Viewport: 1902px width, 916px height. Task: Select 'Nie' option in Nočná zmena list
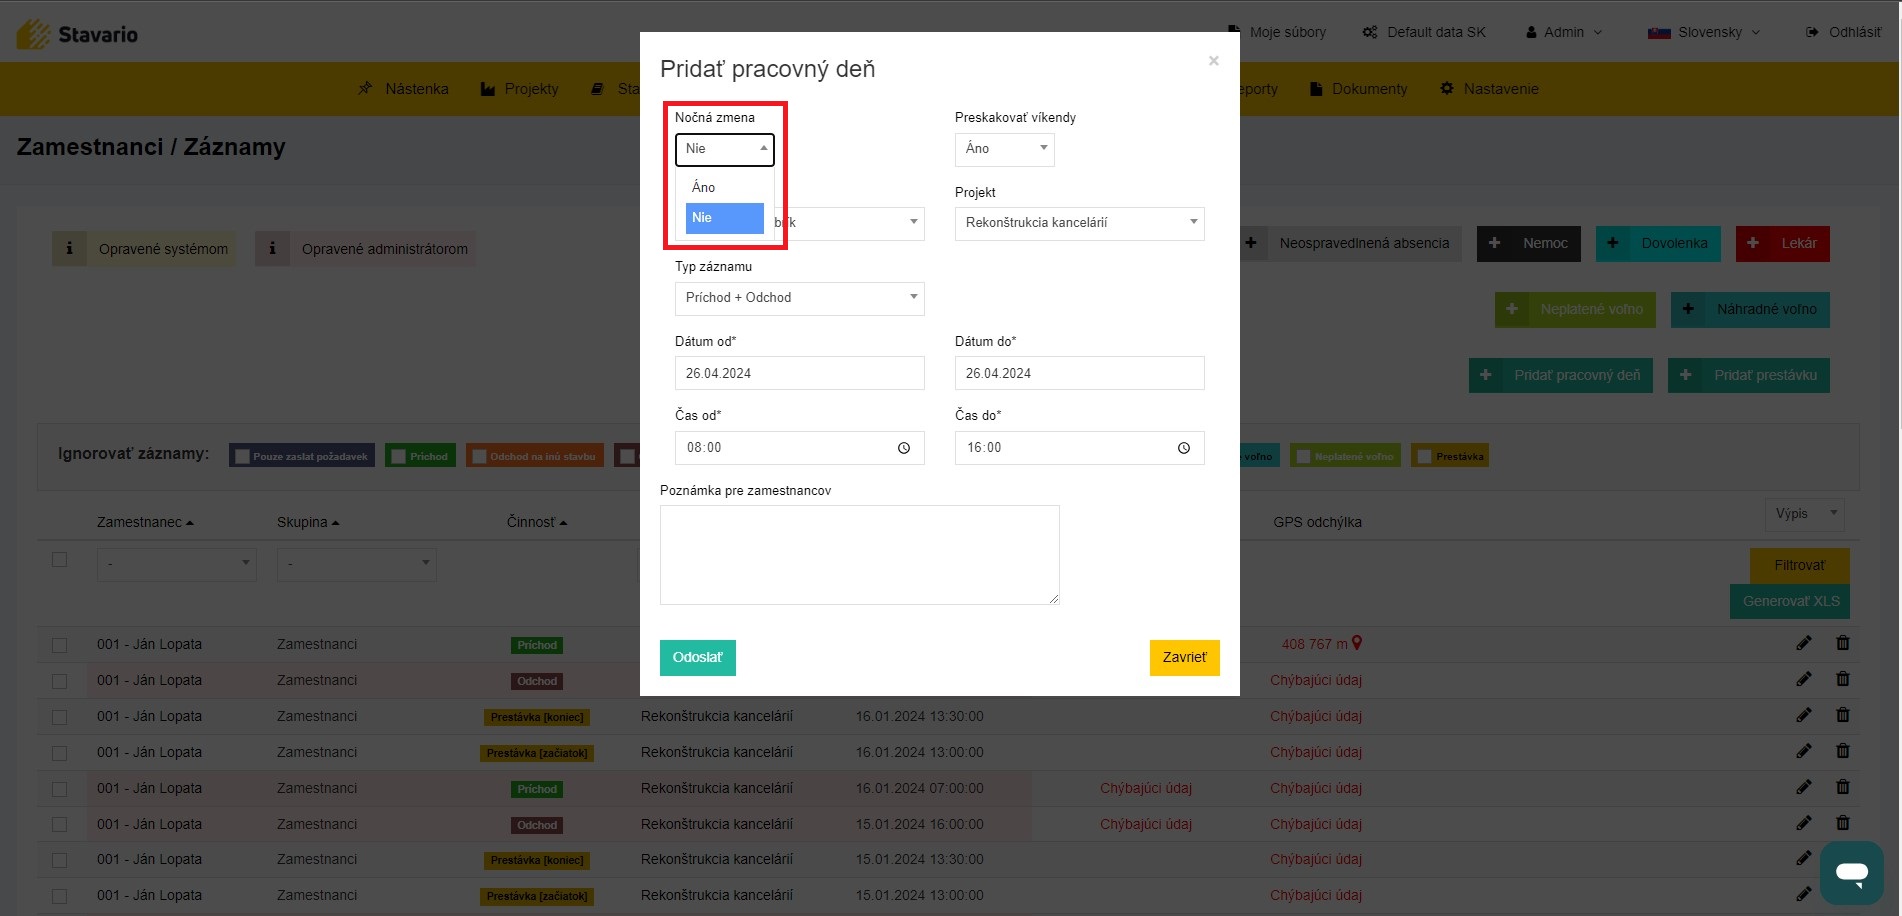coord(724,217)
